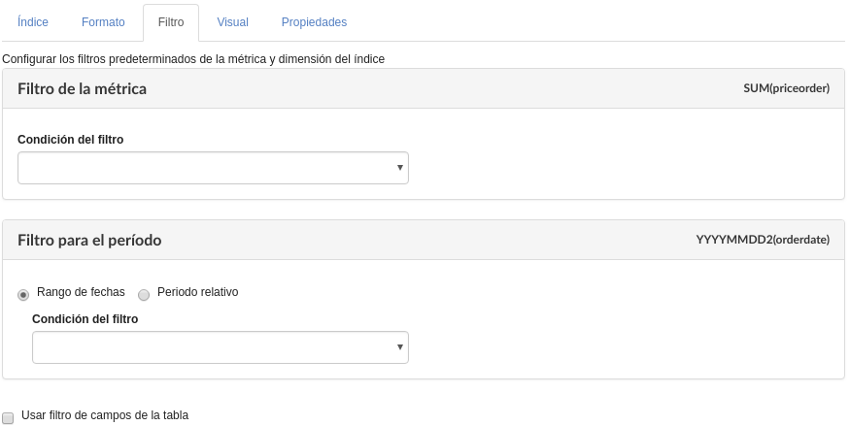
Task: Click Condición del filtro label in metric panel
Action: click(x=71, y=140)
